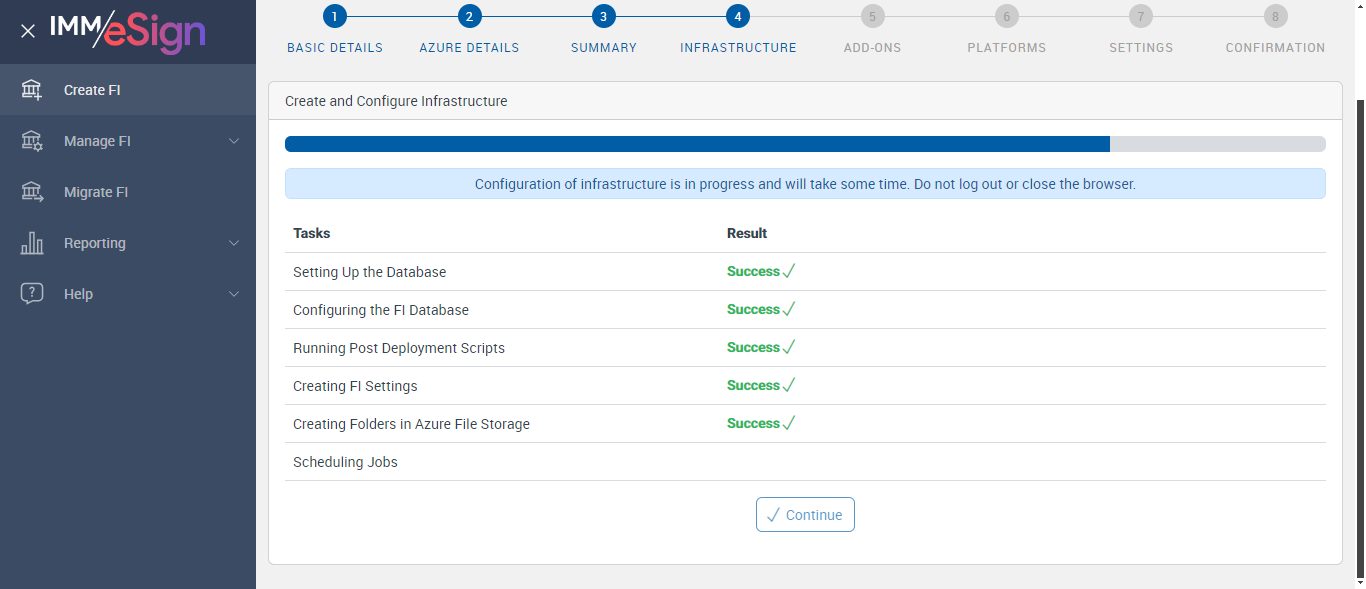Go to step 1 circle Basic Details
This screenshot has height=589, width=1366.
tap(335, 16)
